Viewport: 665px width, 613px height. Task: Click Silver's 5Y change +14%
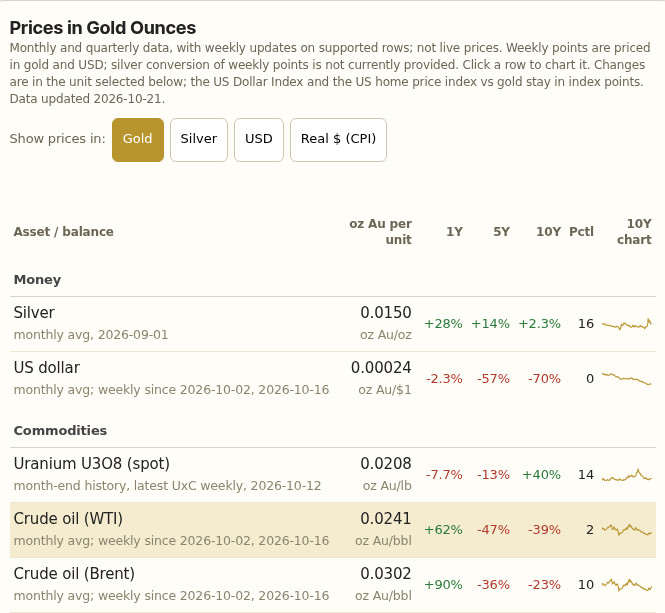[490, 324]
